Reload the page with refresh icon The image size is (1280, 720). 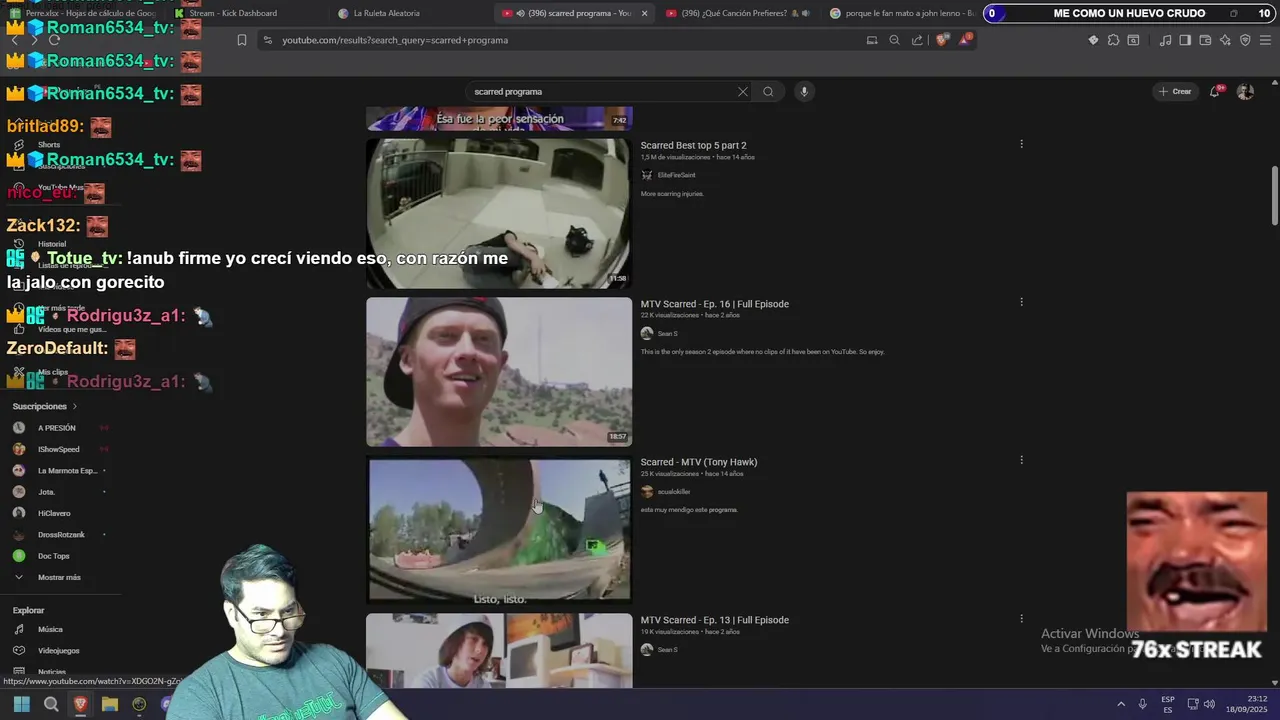point(54,40)
